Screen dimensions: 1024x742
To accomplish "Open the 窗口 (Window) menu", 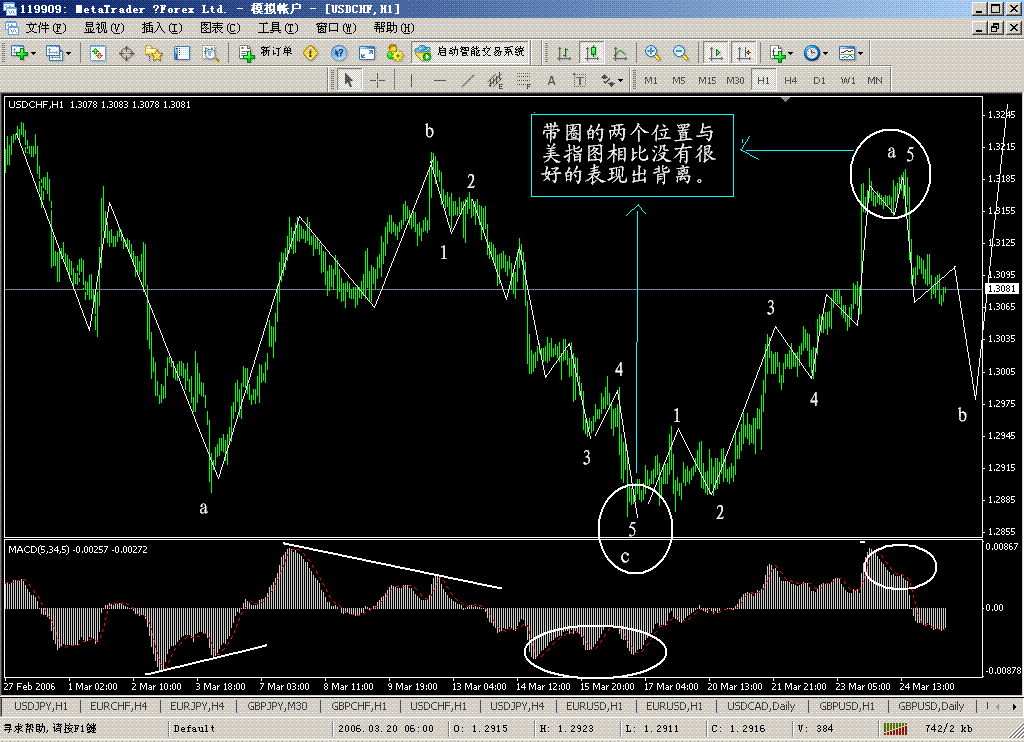I will [336, 28].
